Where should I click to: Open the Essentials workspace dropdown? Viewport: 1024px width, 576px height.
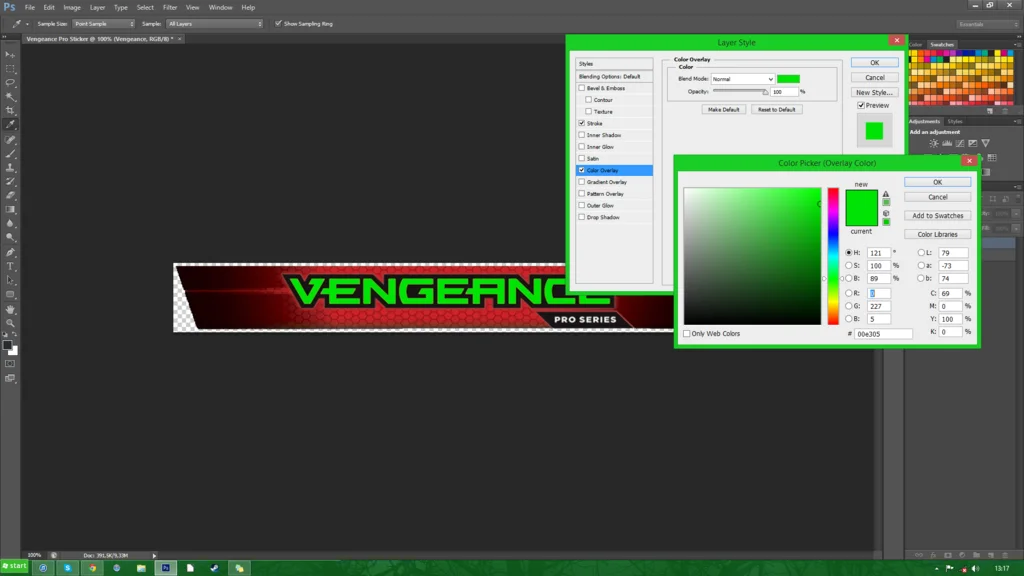click(987, 24)
